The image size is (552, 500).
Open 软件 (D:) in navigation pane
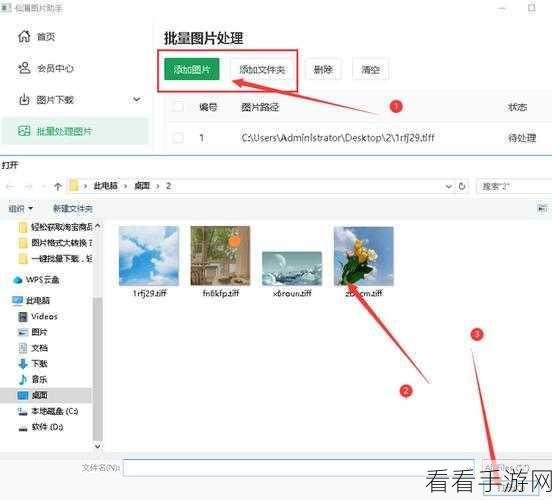tap(40, 427)
